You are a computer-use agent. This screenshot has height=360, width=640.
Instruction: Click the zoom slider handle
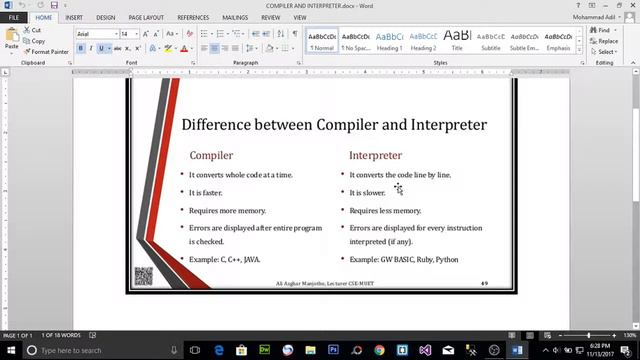coord(589,336)
